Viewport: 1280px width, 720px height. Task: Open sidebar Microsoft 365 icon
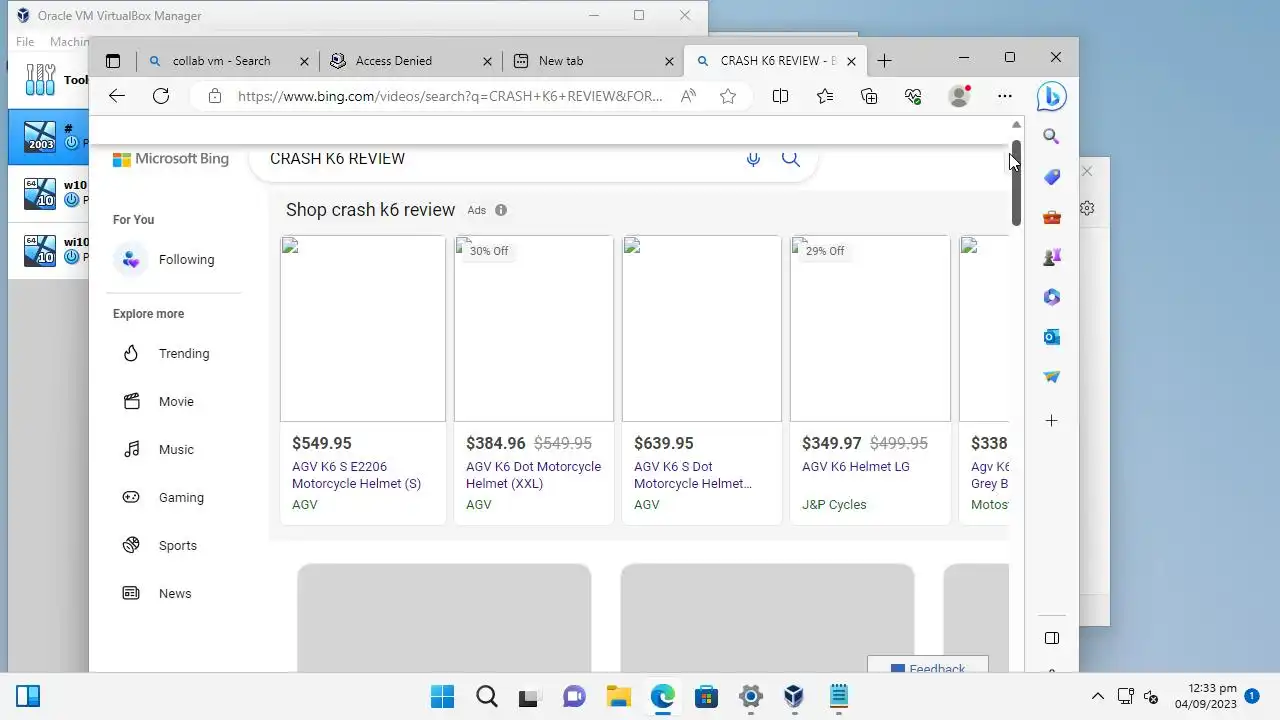(1051, 297)
